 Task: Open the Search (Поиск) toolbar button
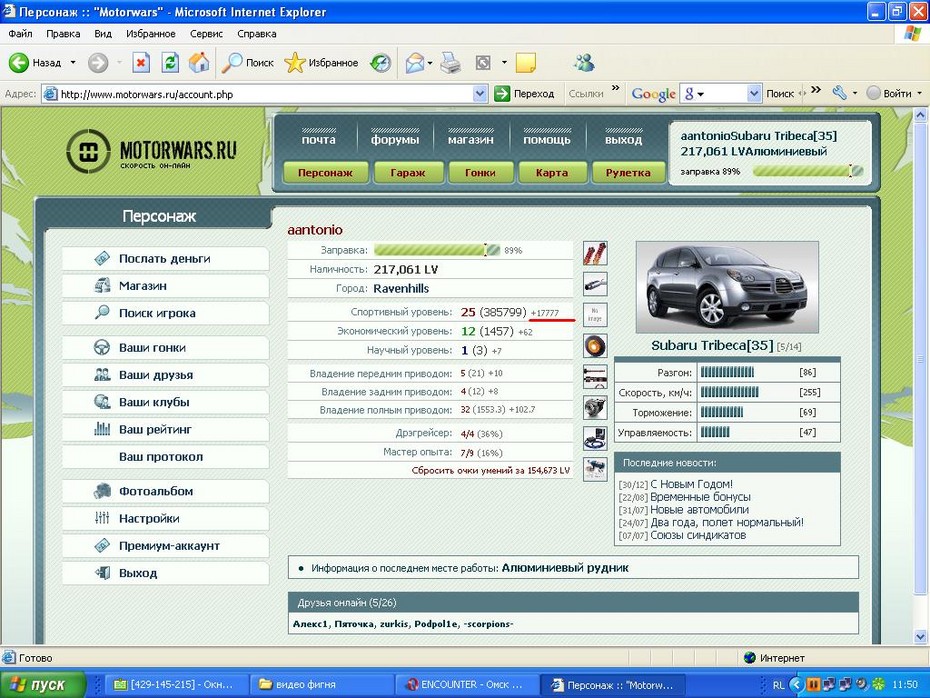[247, 62]
